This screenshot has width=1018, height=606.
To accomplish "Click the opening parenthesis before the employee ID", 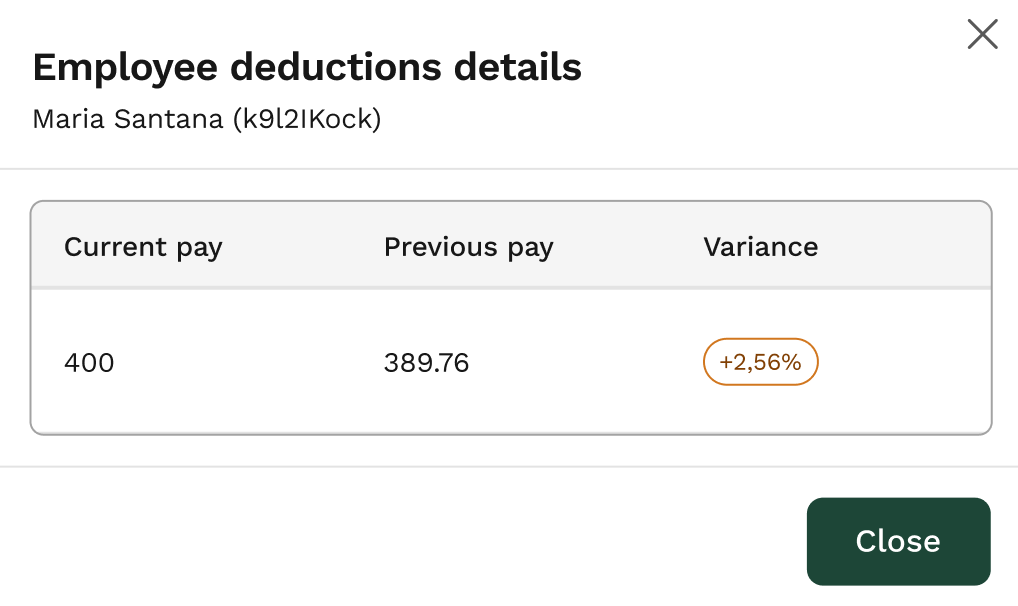I will point(236,120).
